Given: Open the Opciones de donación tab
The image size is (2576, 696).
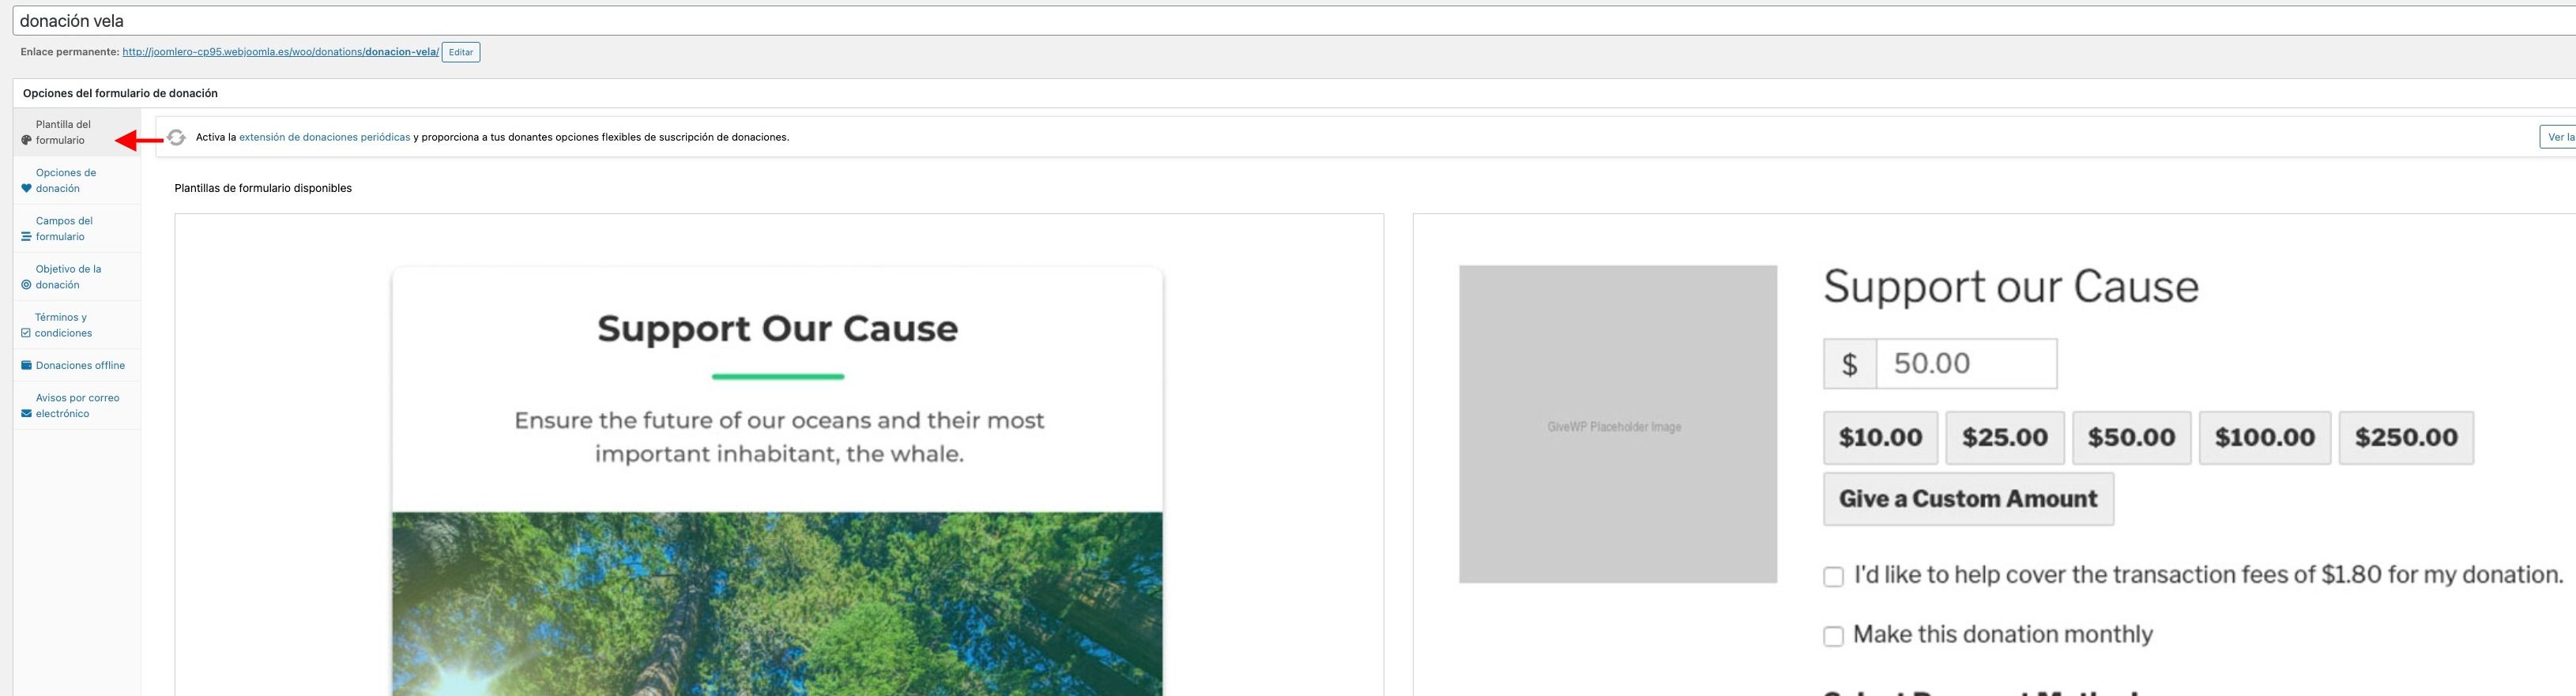Looking at the screenshot, I should 77,180.
